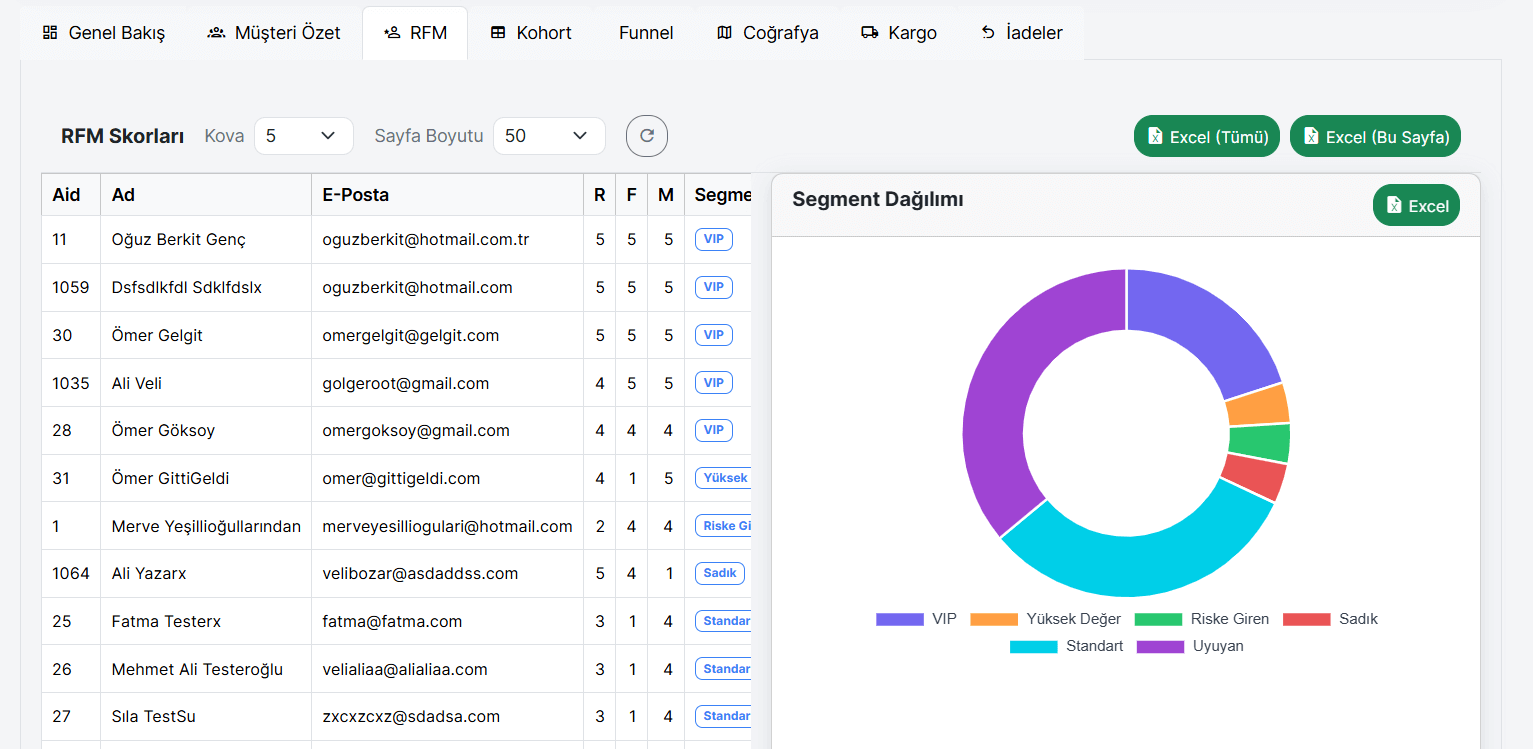
Task: Select email omer@gittigeldi.com
Action: coord(401,478)
